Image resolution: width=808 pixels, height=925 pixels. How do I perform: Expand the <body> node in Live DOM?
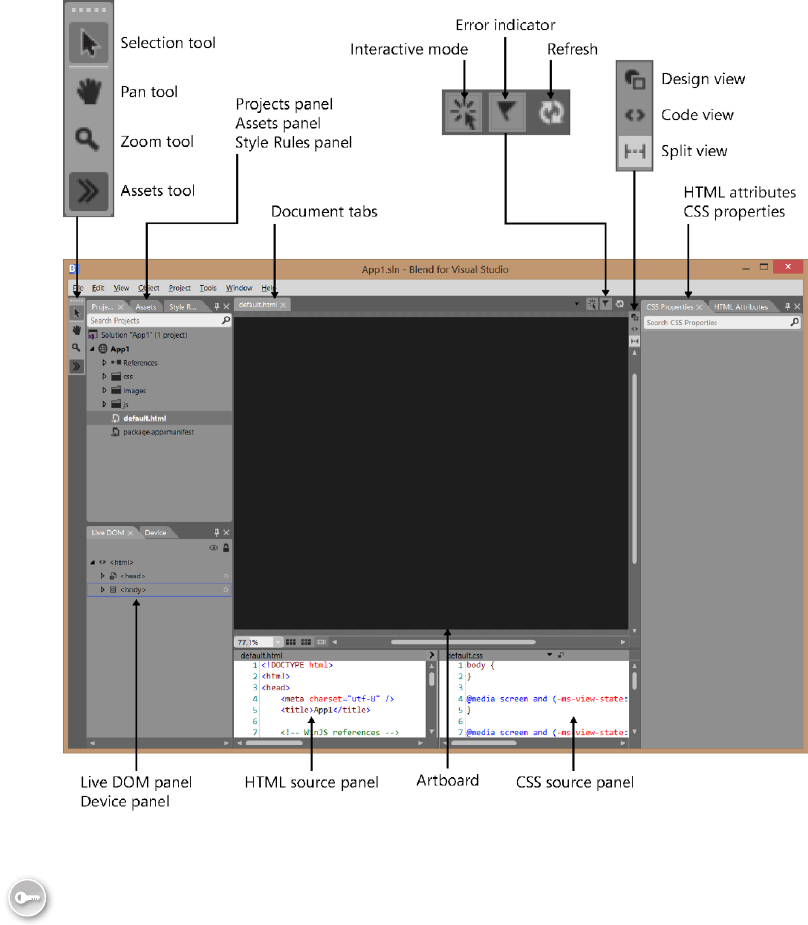click(103, 590)
